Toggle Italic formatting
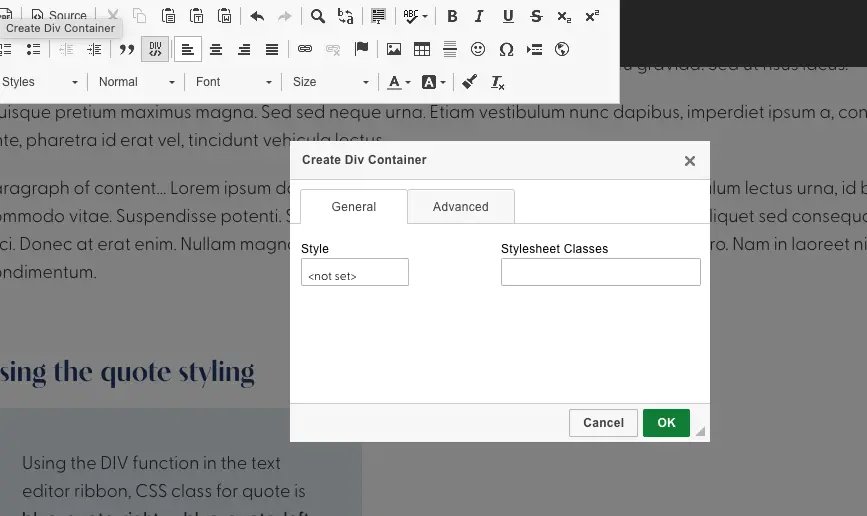867x516 pixels. [x=480, y=16]
